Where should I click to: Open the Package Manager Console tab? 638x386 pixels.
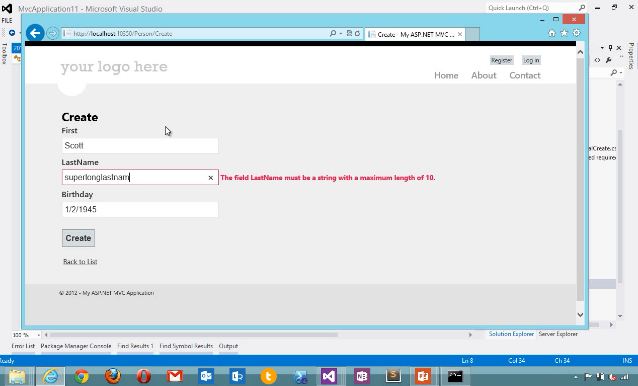coord(76,346)
